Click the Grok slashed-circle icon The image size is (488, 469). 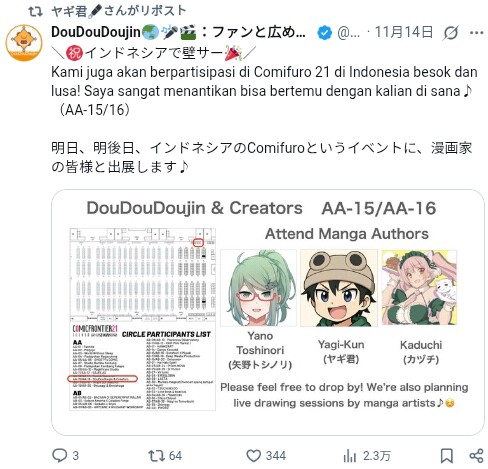451,33
